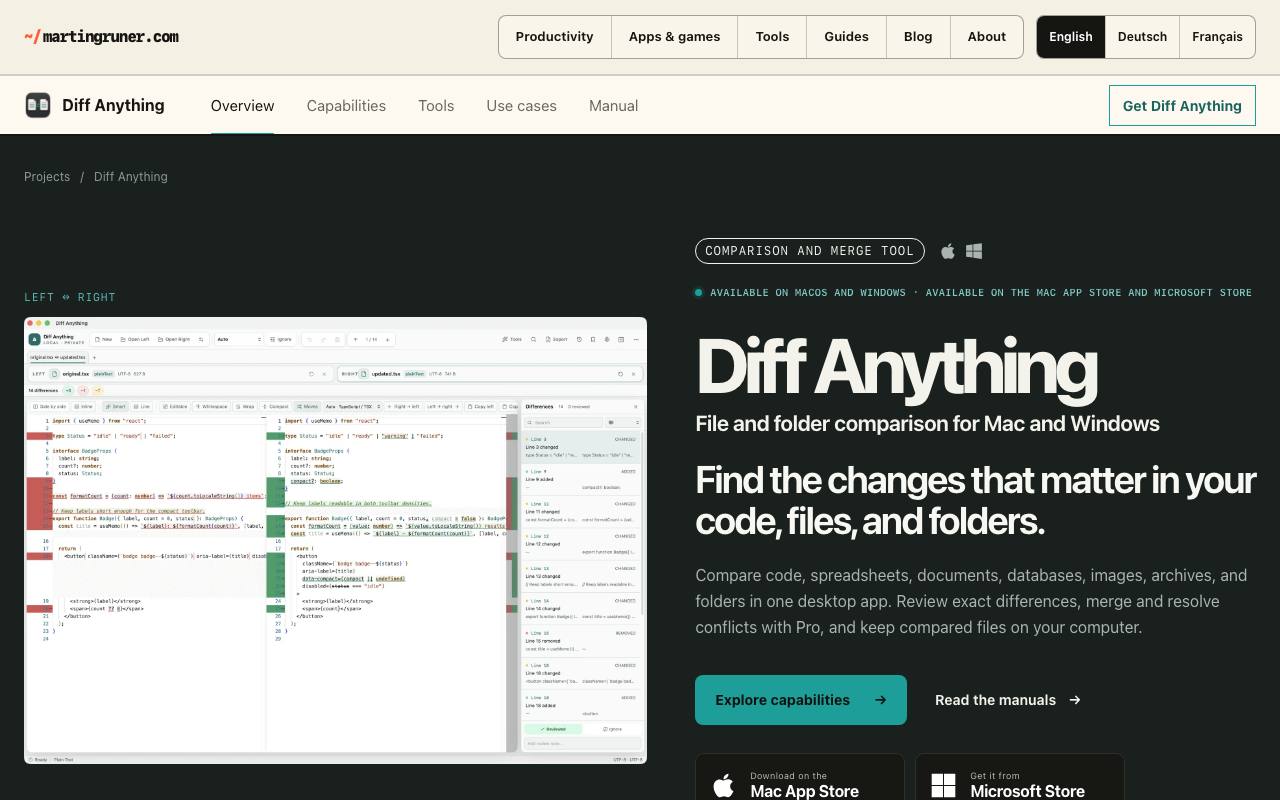The height and width of the screenshot is (800, 1280).
Task: Switch site language to Deutsch
Action: coord(1142,37)
